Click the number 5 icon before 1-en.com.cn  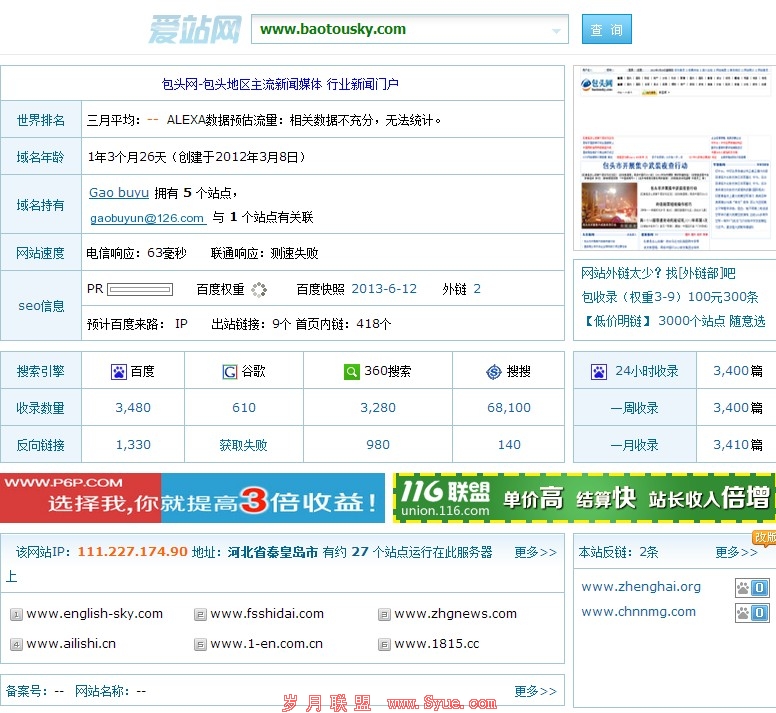(200, 645)
